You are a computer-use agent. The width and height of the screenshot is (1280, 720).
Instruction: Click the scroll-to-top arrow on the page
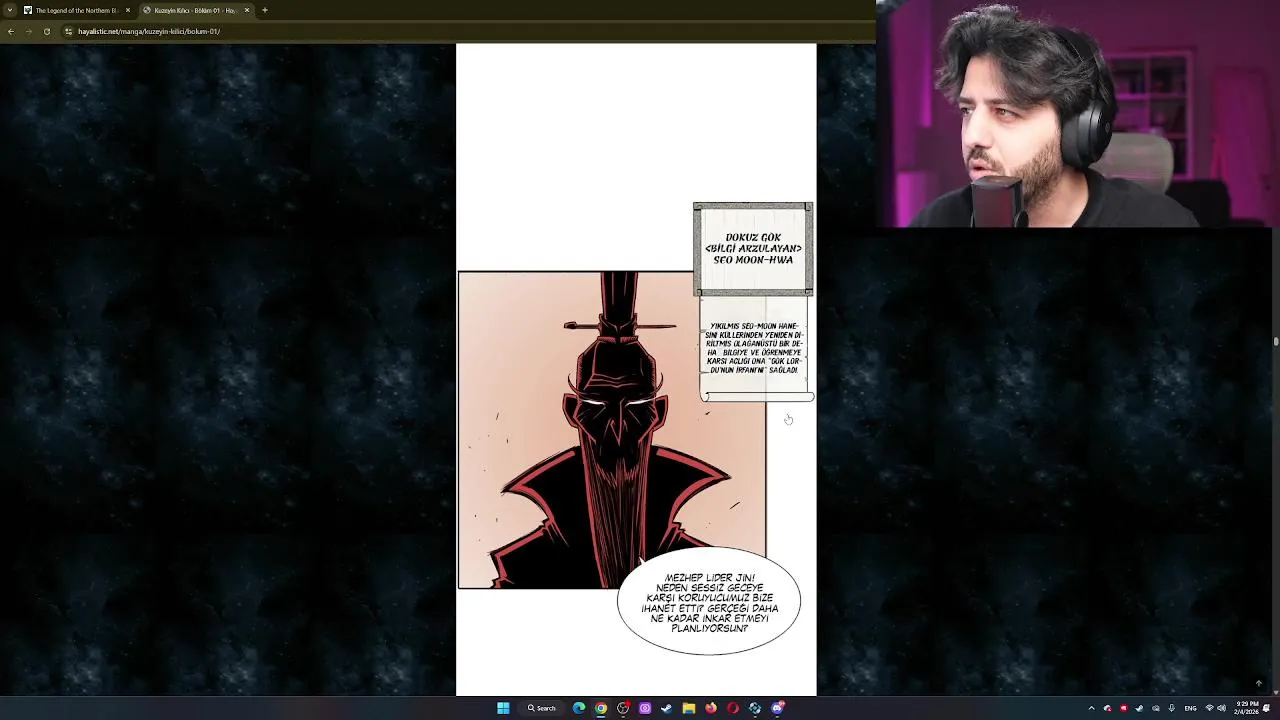[x=1259, y=684]
